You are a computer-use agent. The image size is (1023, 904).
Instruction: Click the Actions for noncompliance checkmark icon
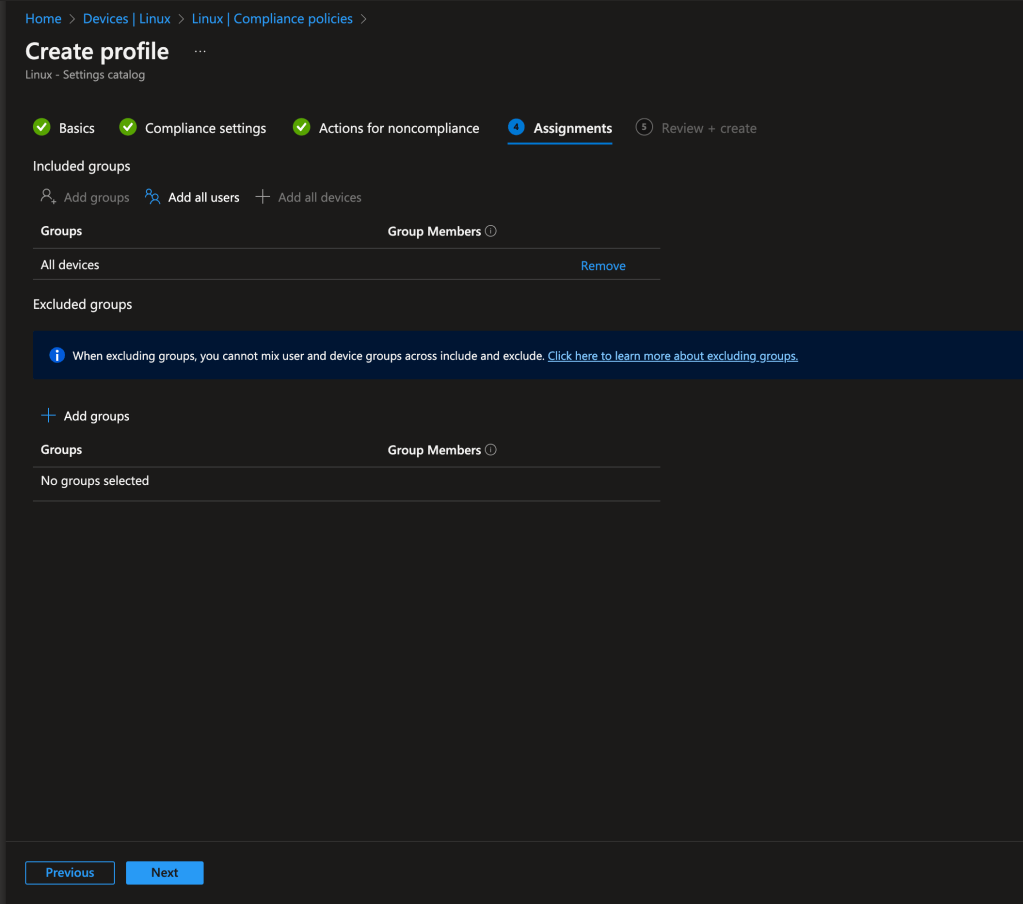click(x=301, y=127)
